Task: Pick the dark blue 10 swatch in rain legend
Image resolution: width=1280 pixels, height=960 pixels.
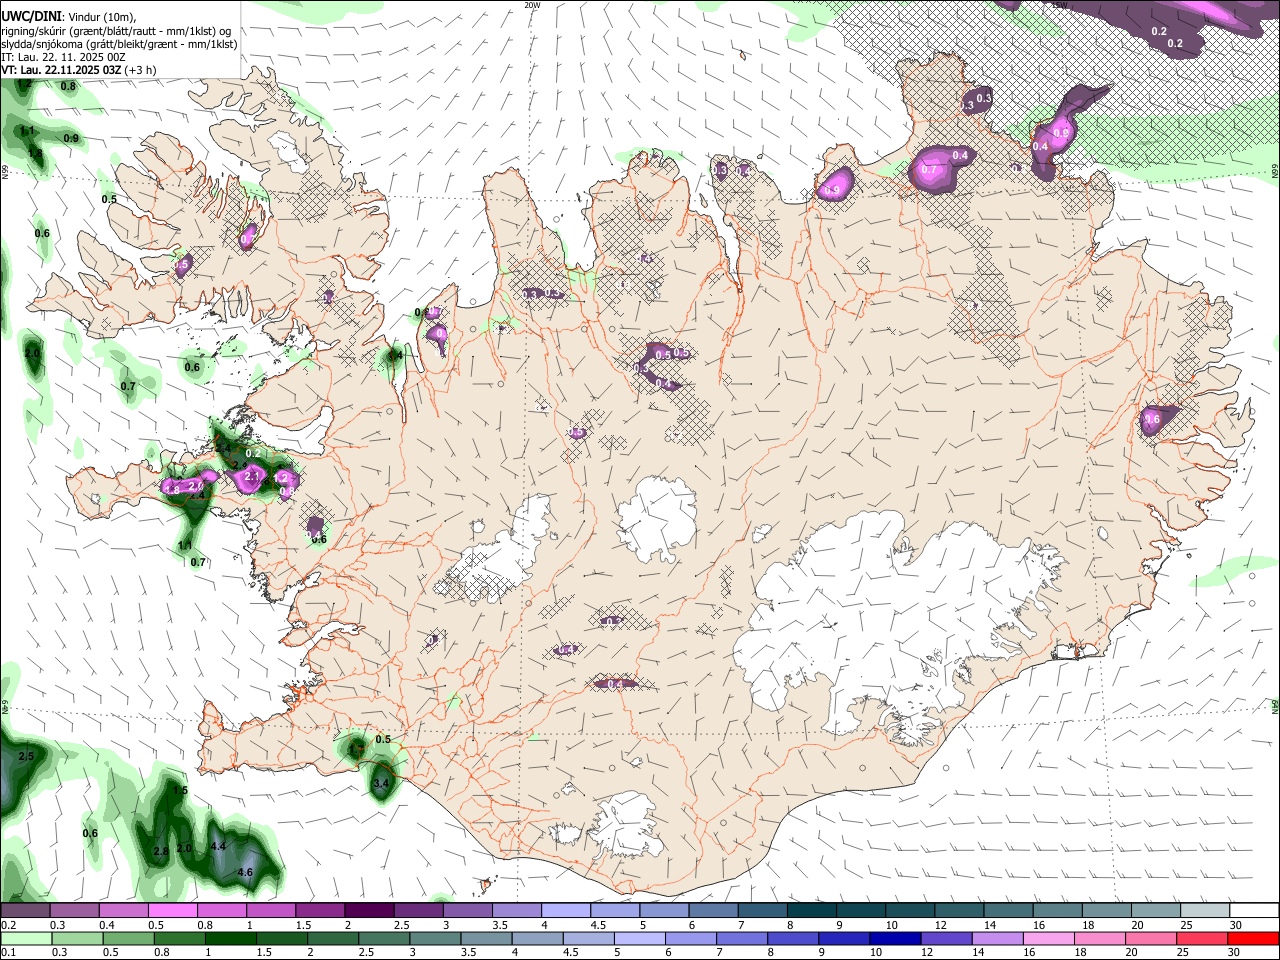Action: 893,938
